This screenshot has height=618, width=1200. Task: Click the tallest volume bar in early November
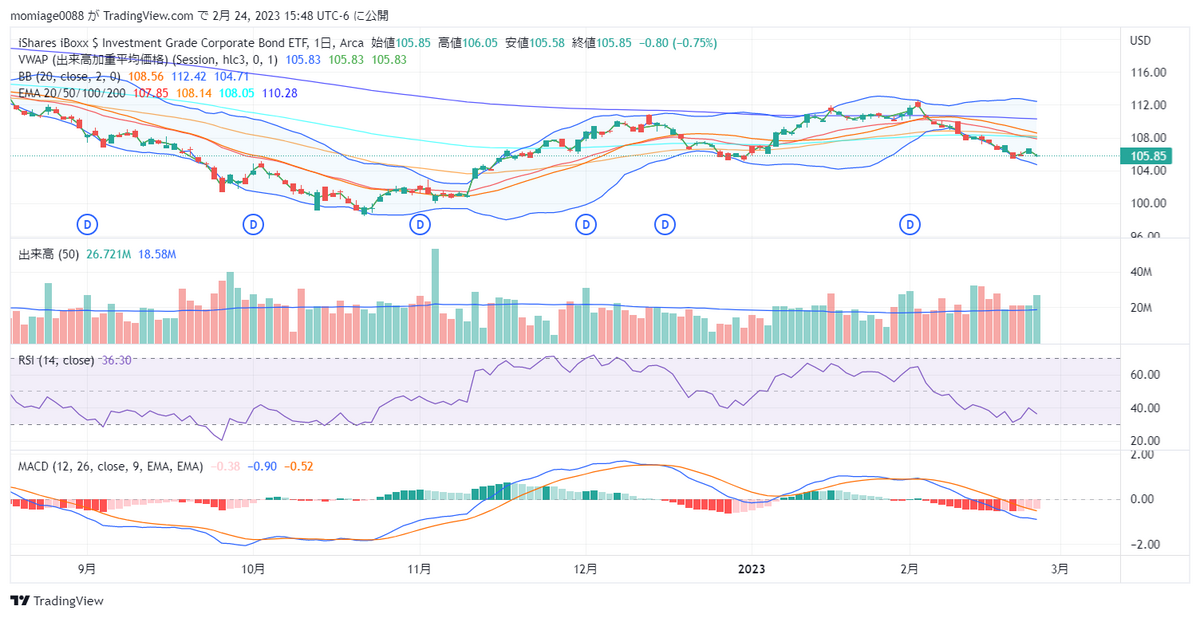(435, 296)
